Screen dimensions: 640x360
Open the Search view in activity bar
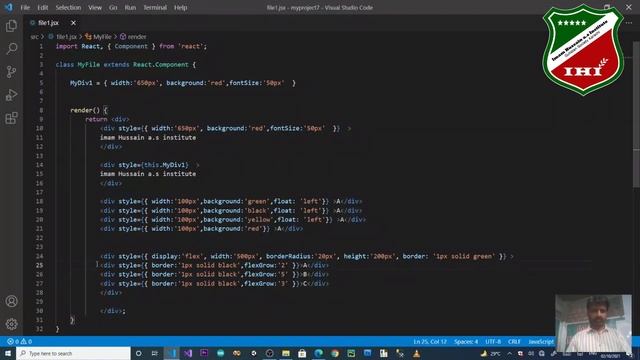[11, 49]
